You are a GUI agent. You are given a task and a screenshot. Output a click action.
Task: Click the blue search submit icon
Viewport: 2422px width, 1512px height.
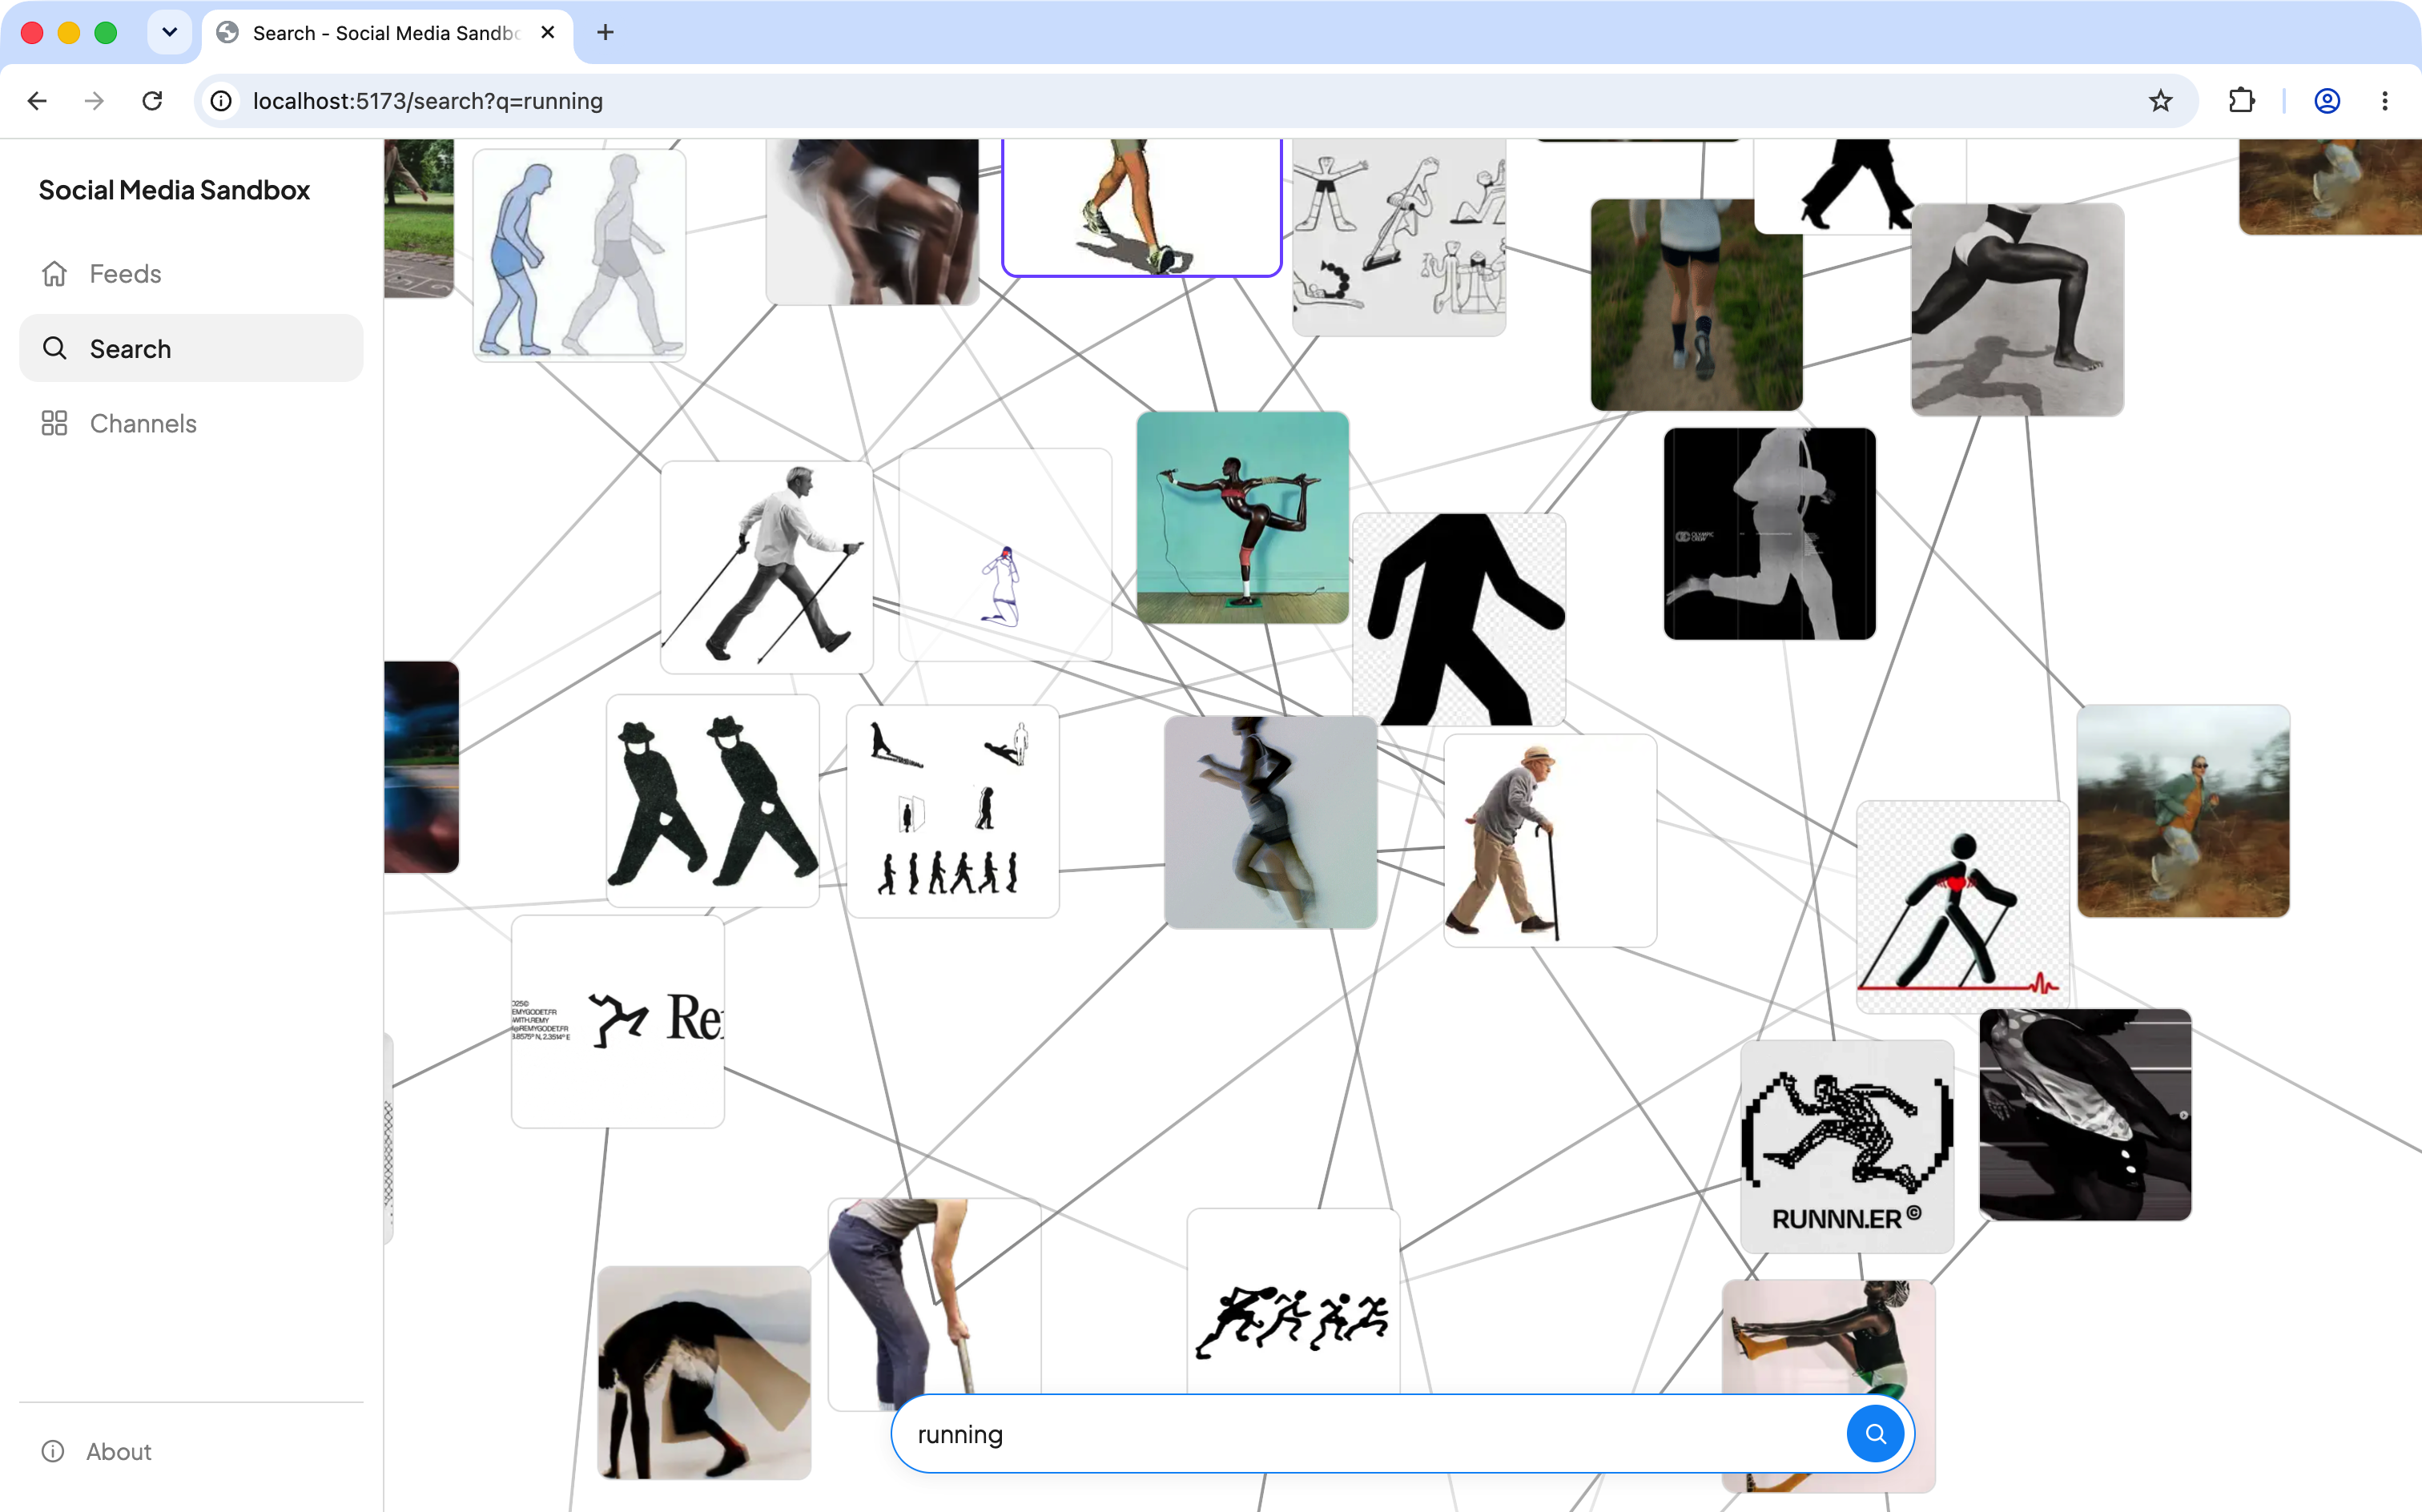[1875, 1433]
